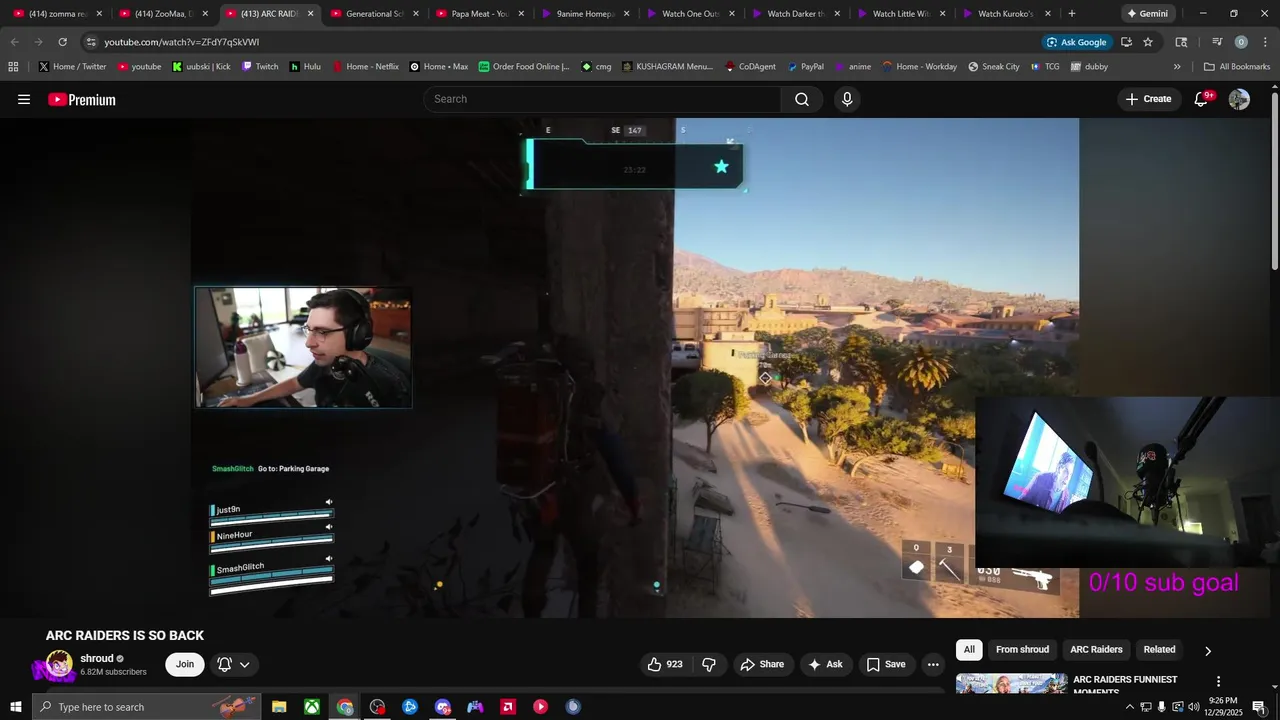
Task: Share the ARC Raiders video
Action: (x=762, y=664)
